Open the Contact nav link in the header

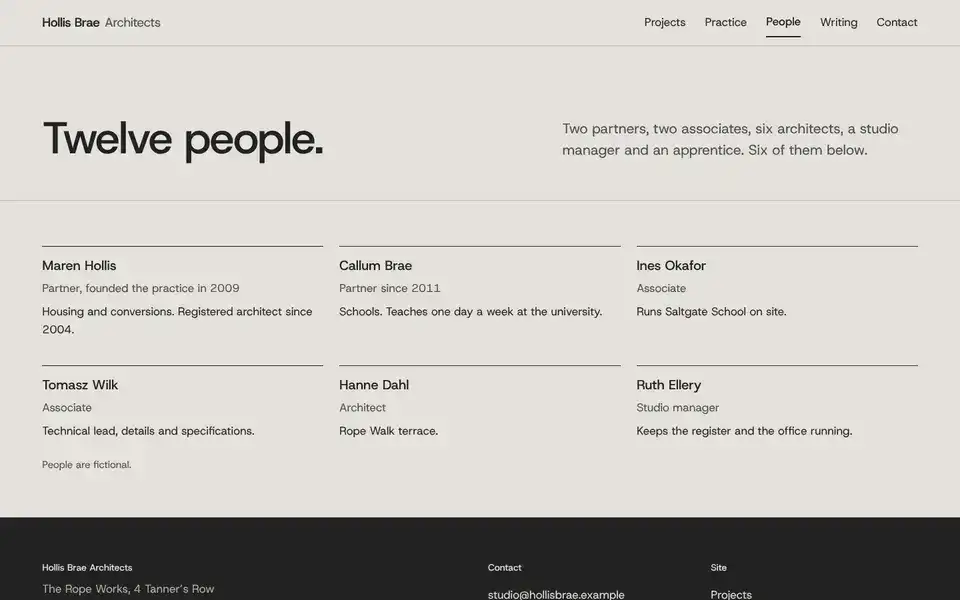896,22
